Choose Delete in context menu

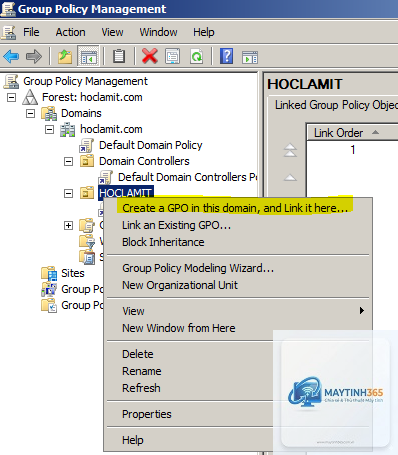pos(238,354)
